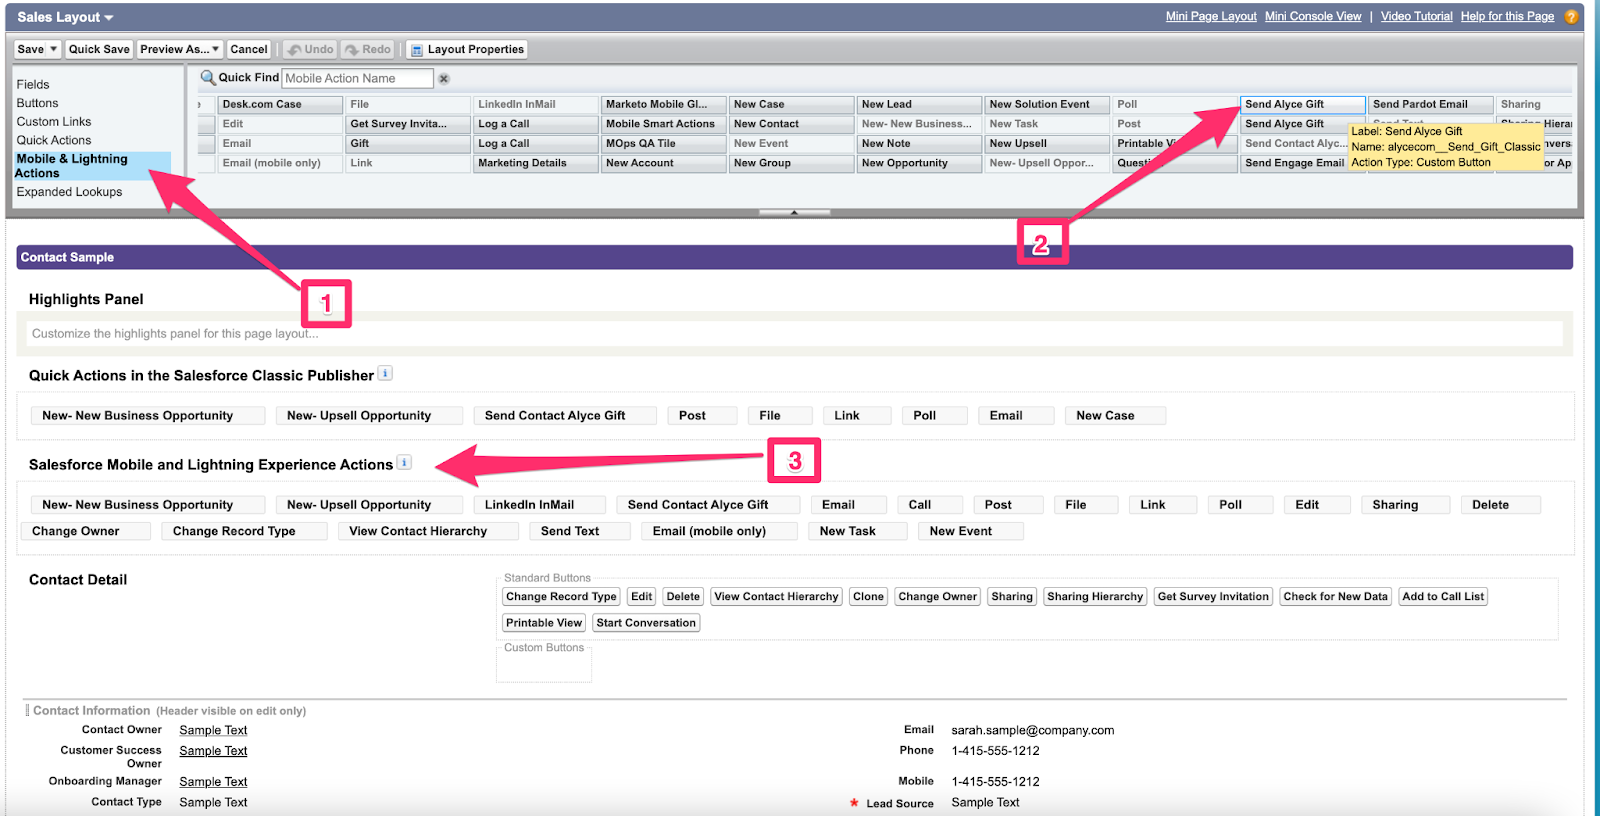Open info icon beside Mobile and Lightning heading

point(404,463)
